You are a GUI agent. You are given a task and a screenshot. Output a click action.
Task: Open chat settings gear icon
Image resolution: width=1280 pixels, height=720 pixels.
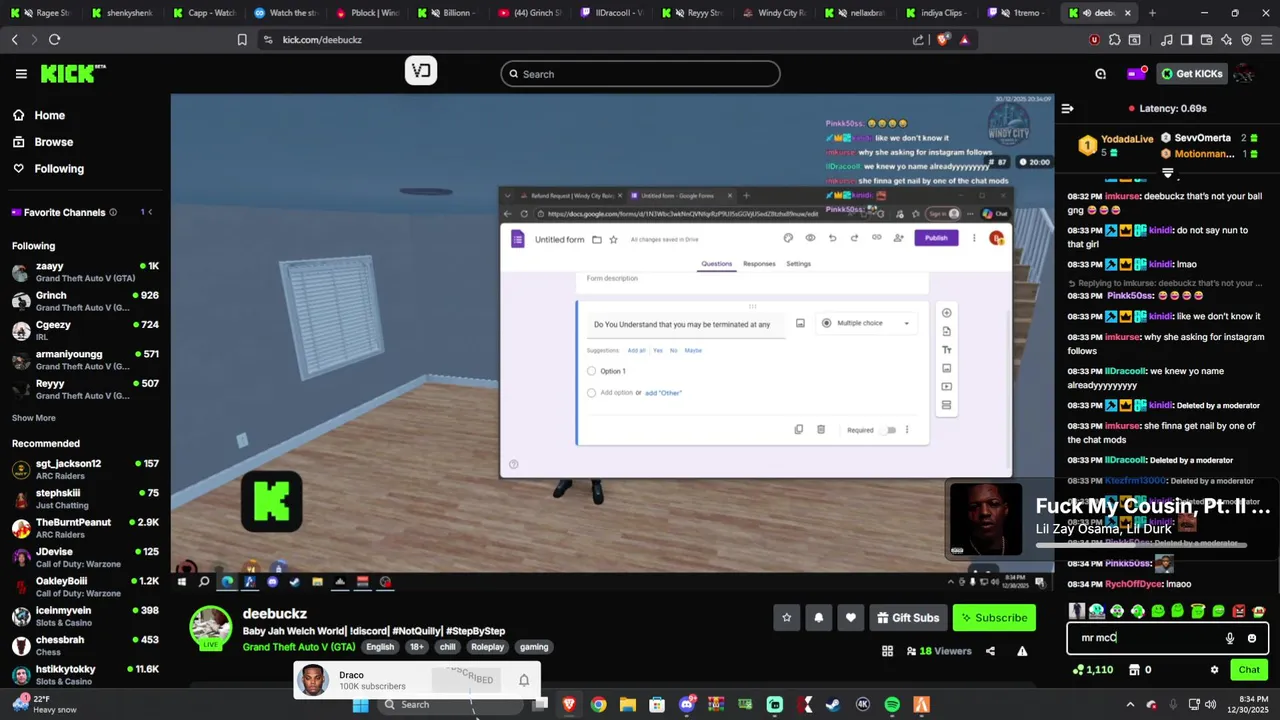coord(1214,670)
